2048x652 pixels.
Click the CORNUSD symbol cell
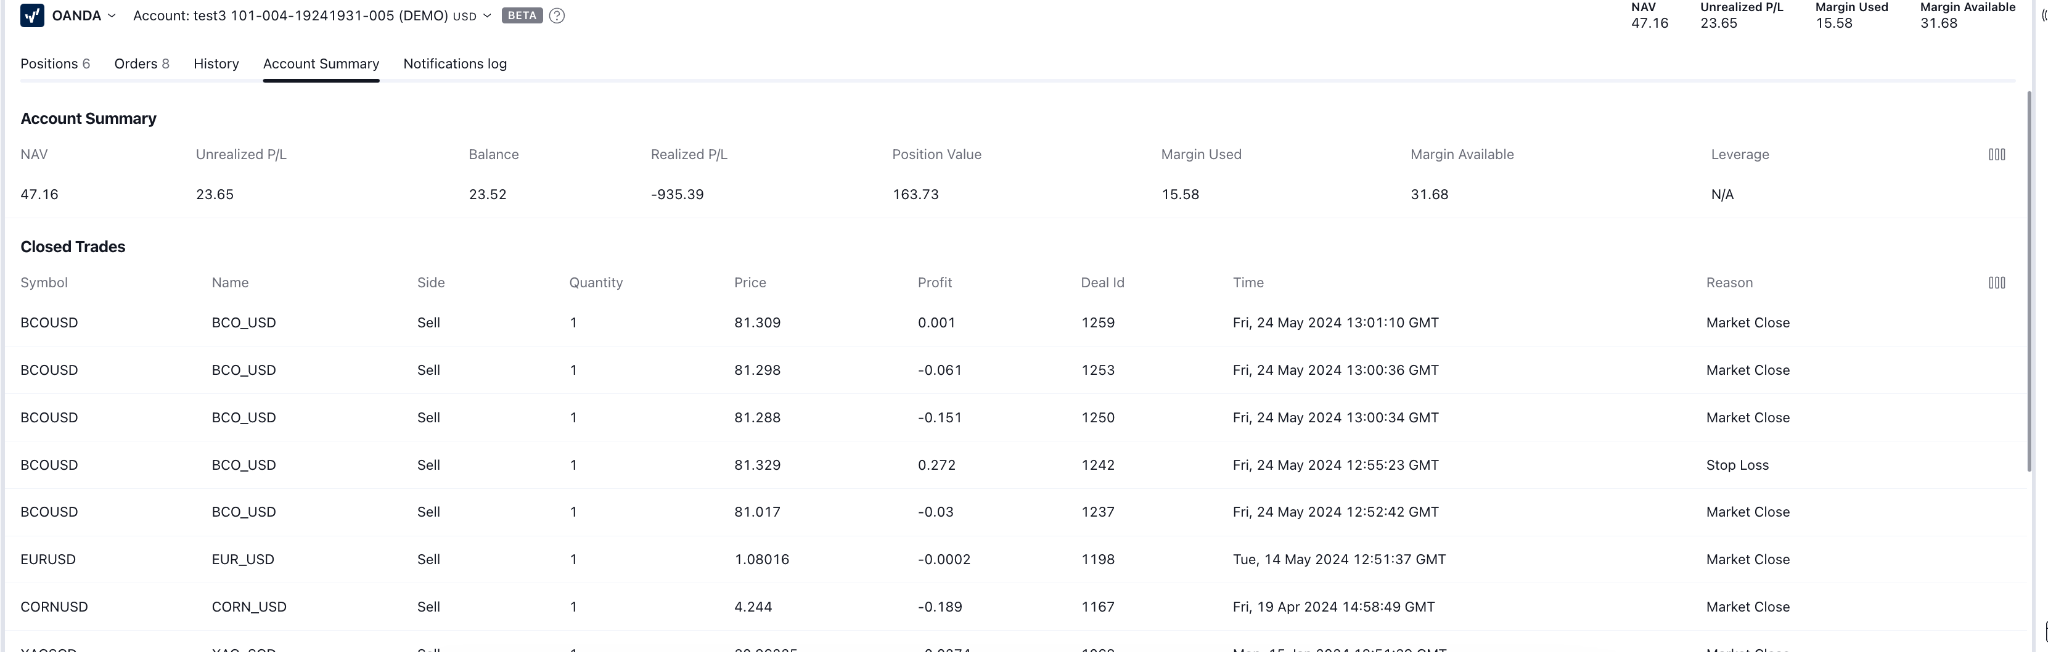(x=54, y=607)
